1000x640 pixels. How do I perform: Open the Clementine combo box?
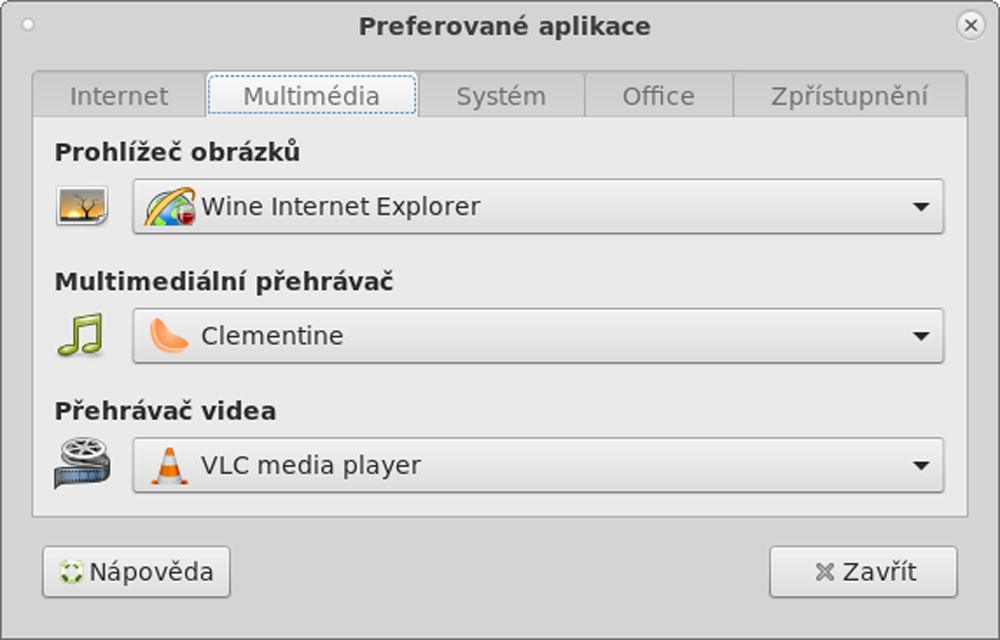pos(538,336)
